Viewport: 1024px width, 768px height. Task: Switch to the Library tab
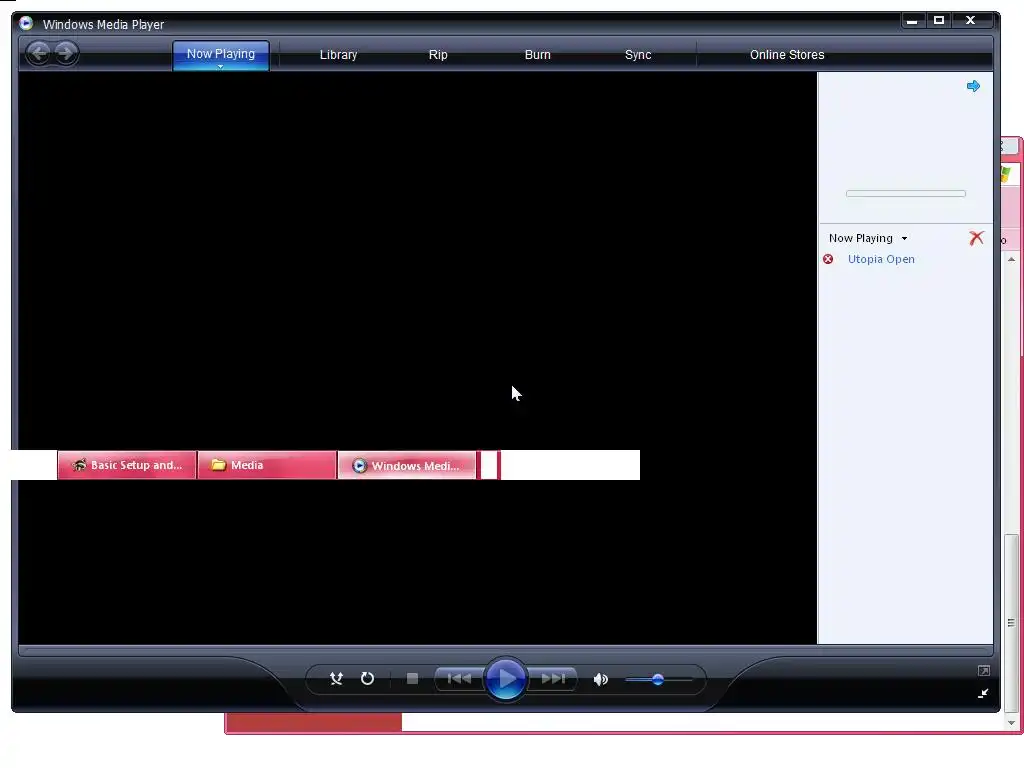tap(338, 55)
